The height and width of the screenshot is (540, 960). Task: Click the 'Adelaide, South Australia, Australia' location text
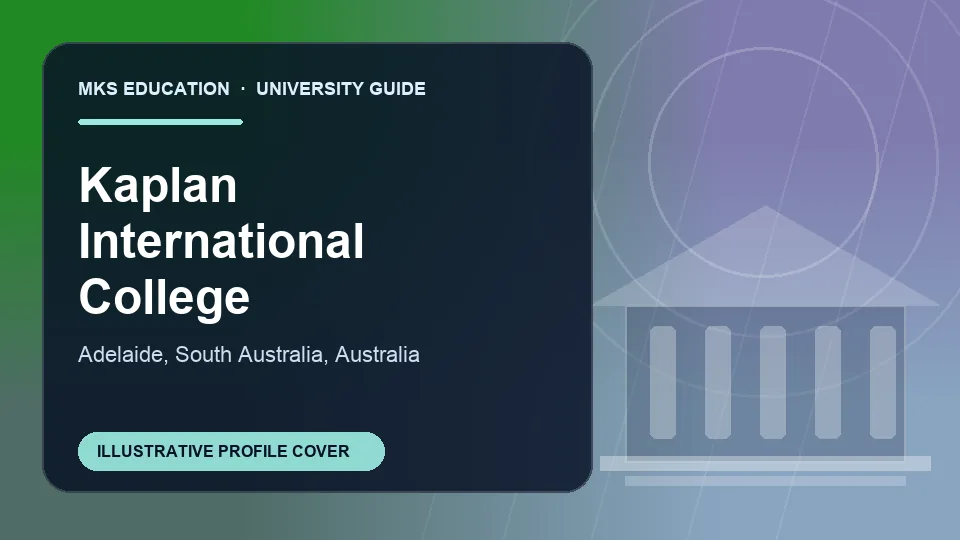[x=249, y=354]
